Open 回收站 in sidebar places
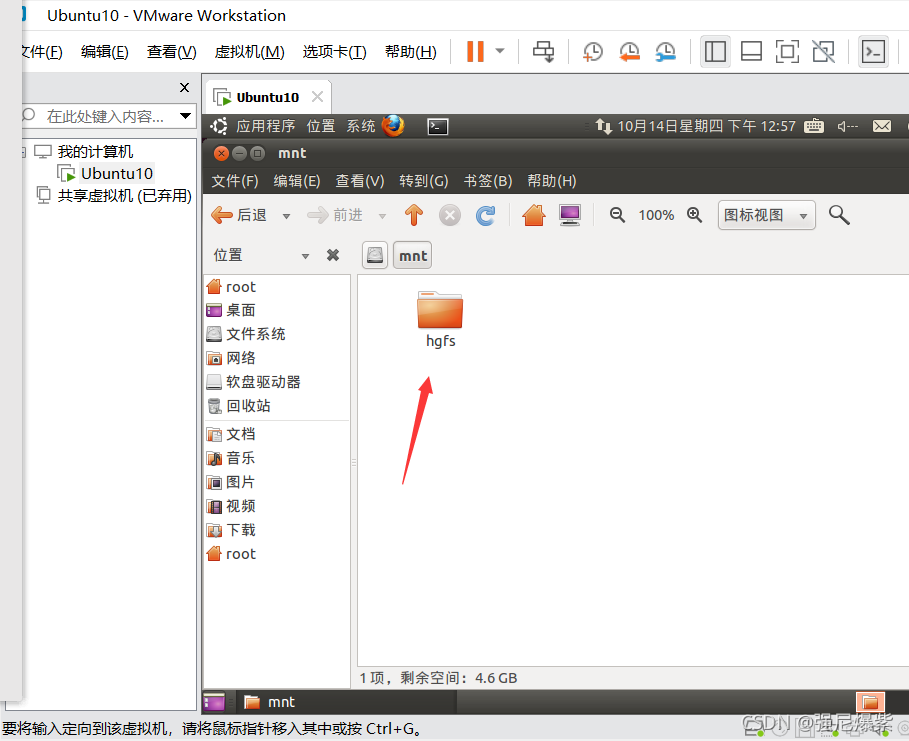The image size is (909, 741). click(x=239, y=406)
